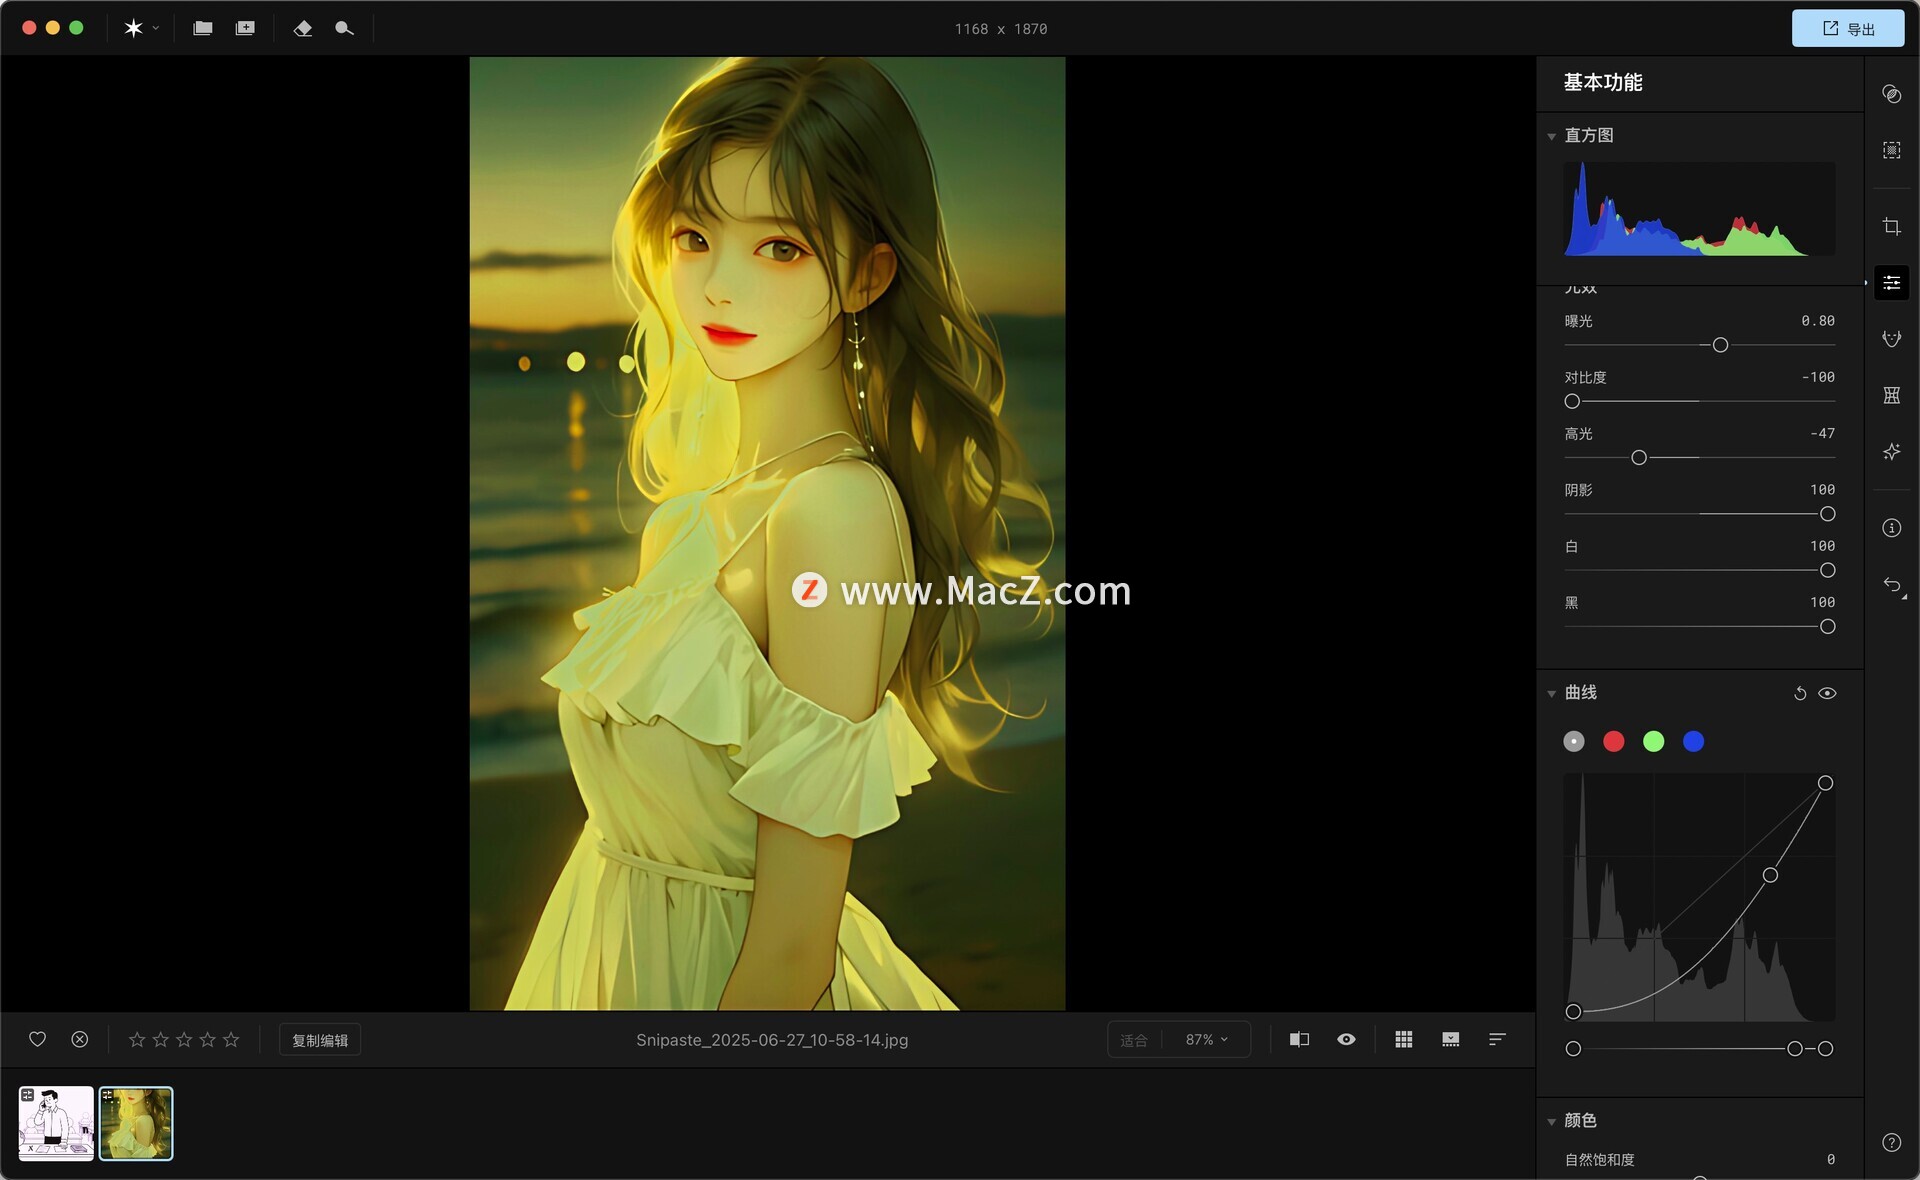
Task: Select the selection/mask frame icon in sidebar
Action: [x=1891, y=150]
